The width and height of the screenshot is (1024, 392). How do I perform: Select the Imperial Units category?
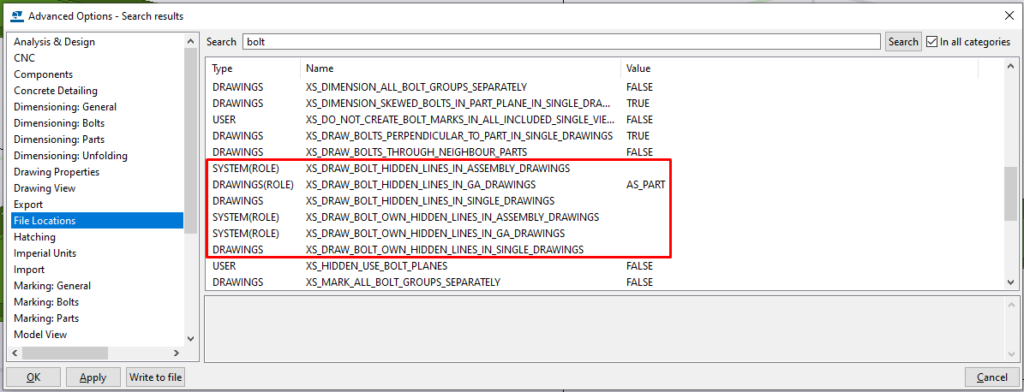pyautogui.click(x=44, y=253)
